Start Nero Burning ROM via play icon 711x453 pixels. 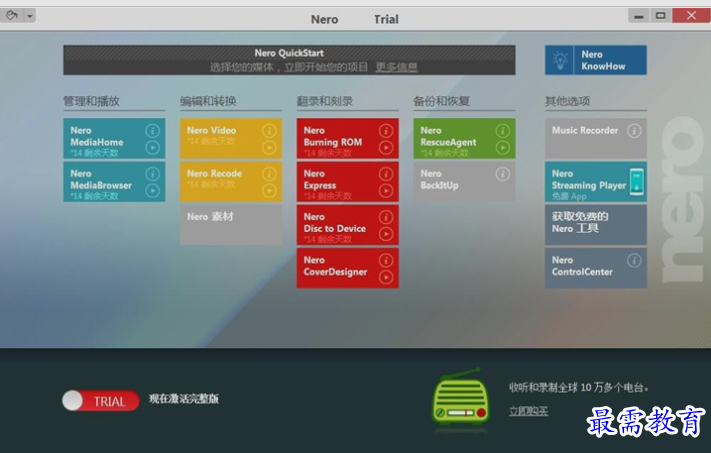tap(386, 148)
